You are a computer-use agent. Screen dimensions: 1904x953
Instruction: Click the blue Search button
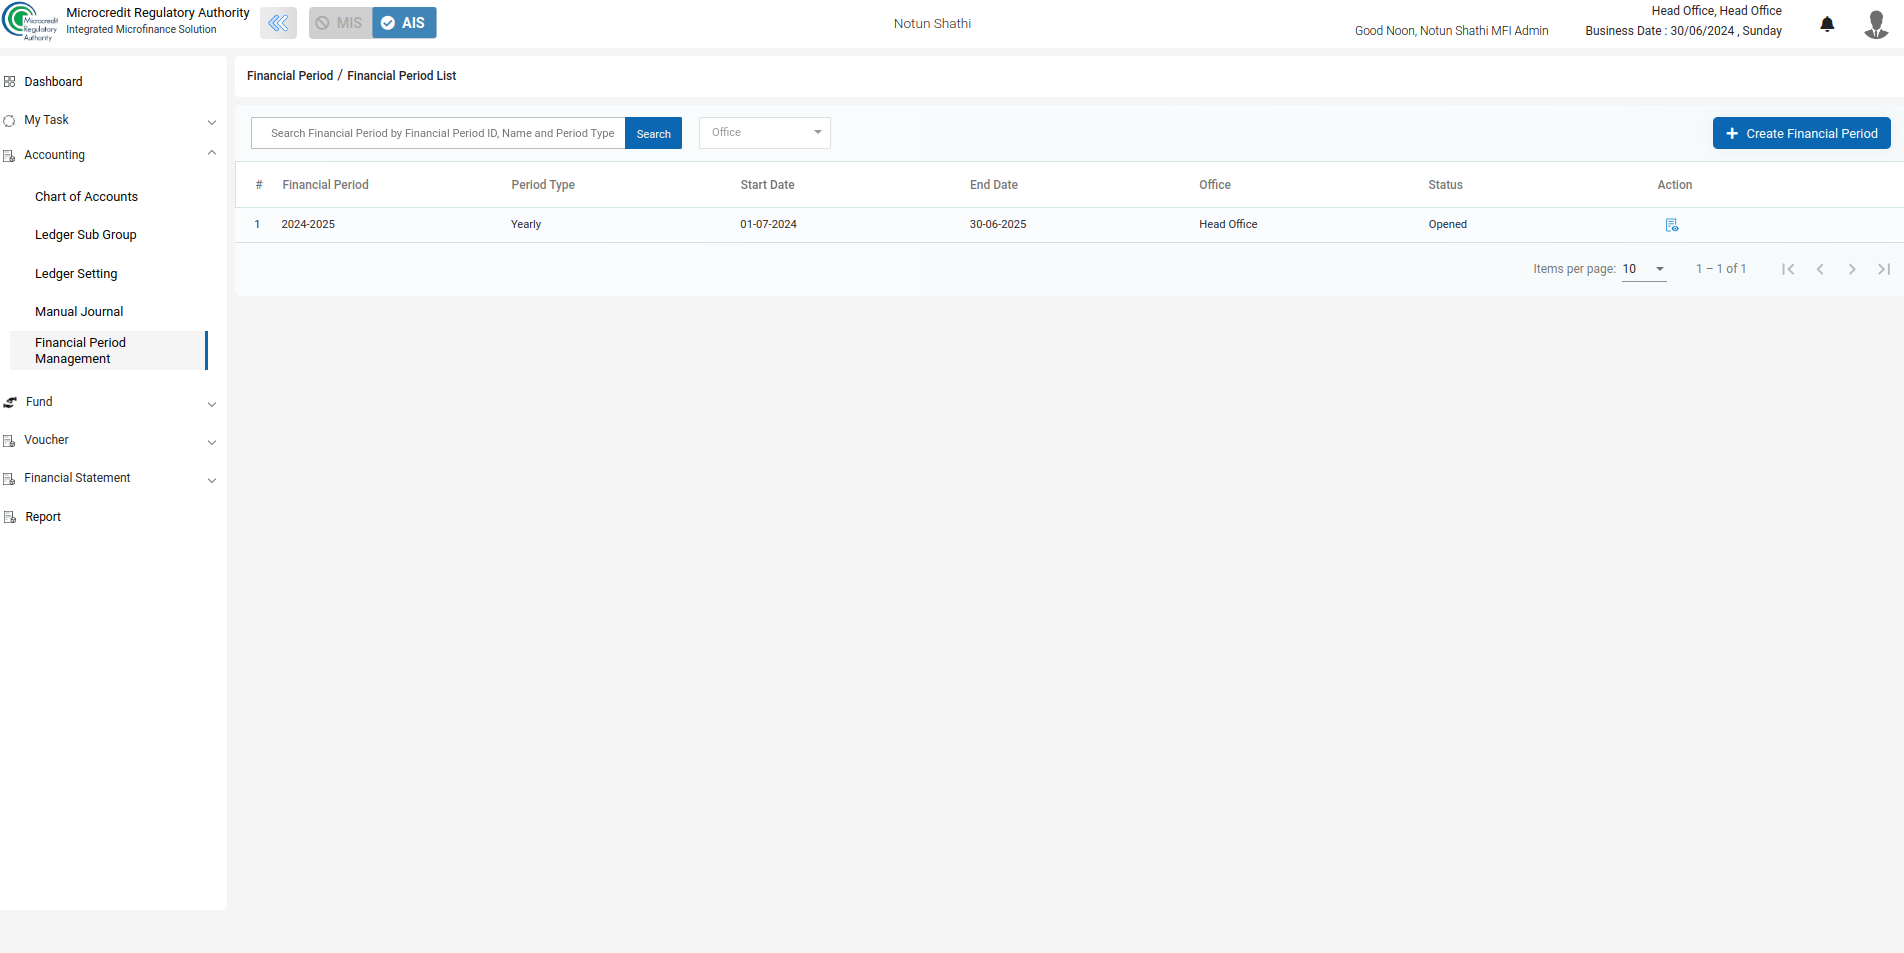pos(653,133)
